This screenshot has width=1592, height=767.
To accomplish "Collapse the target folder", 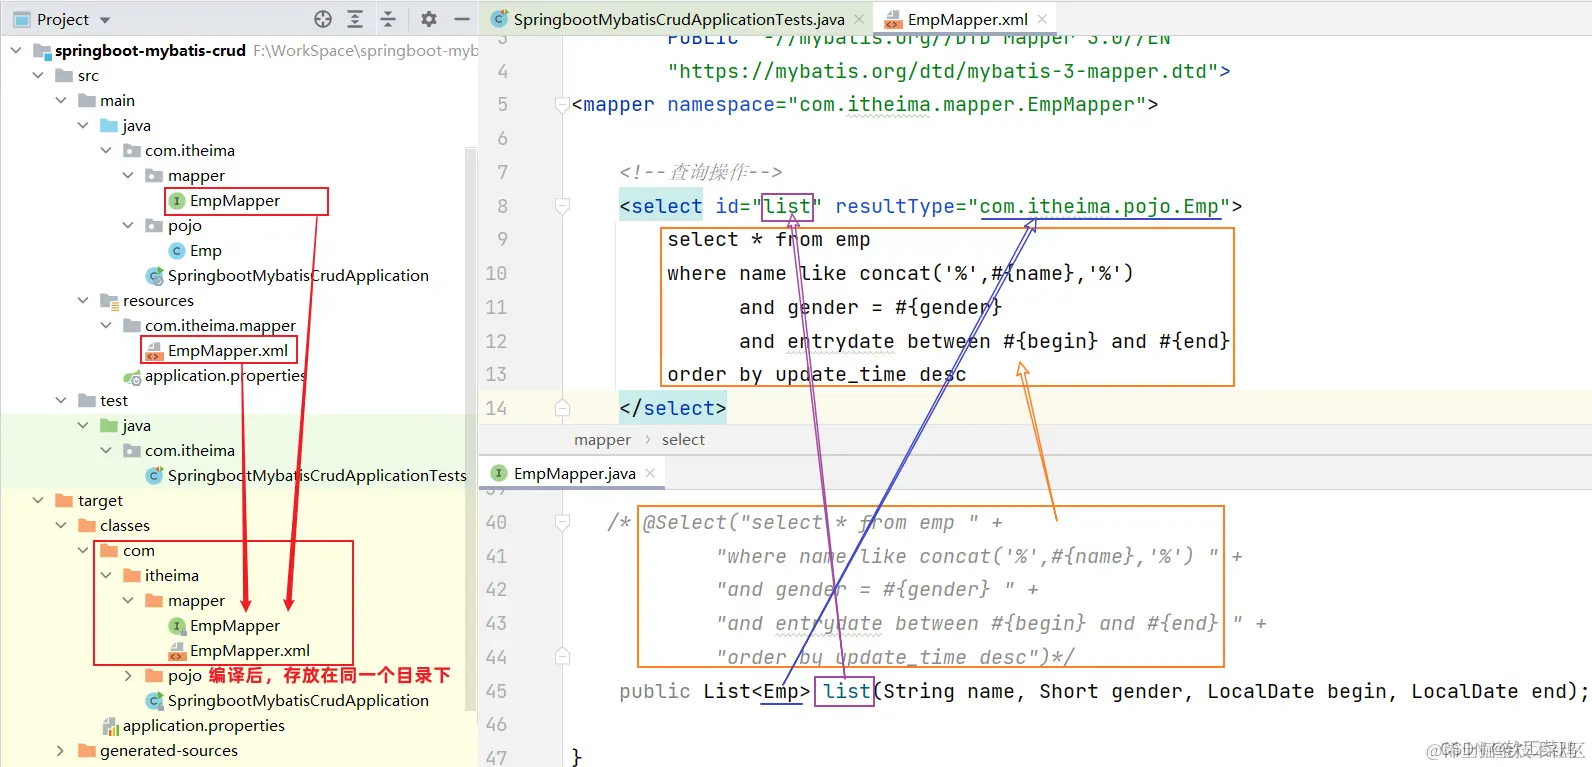I will pos(38,500).
